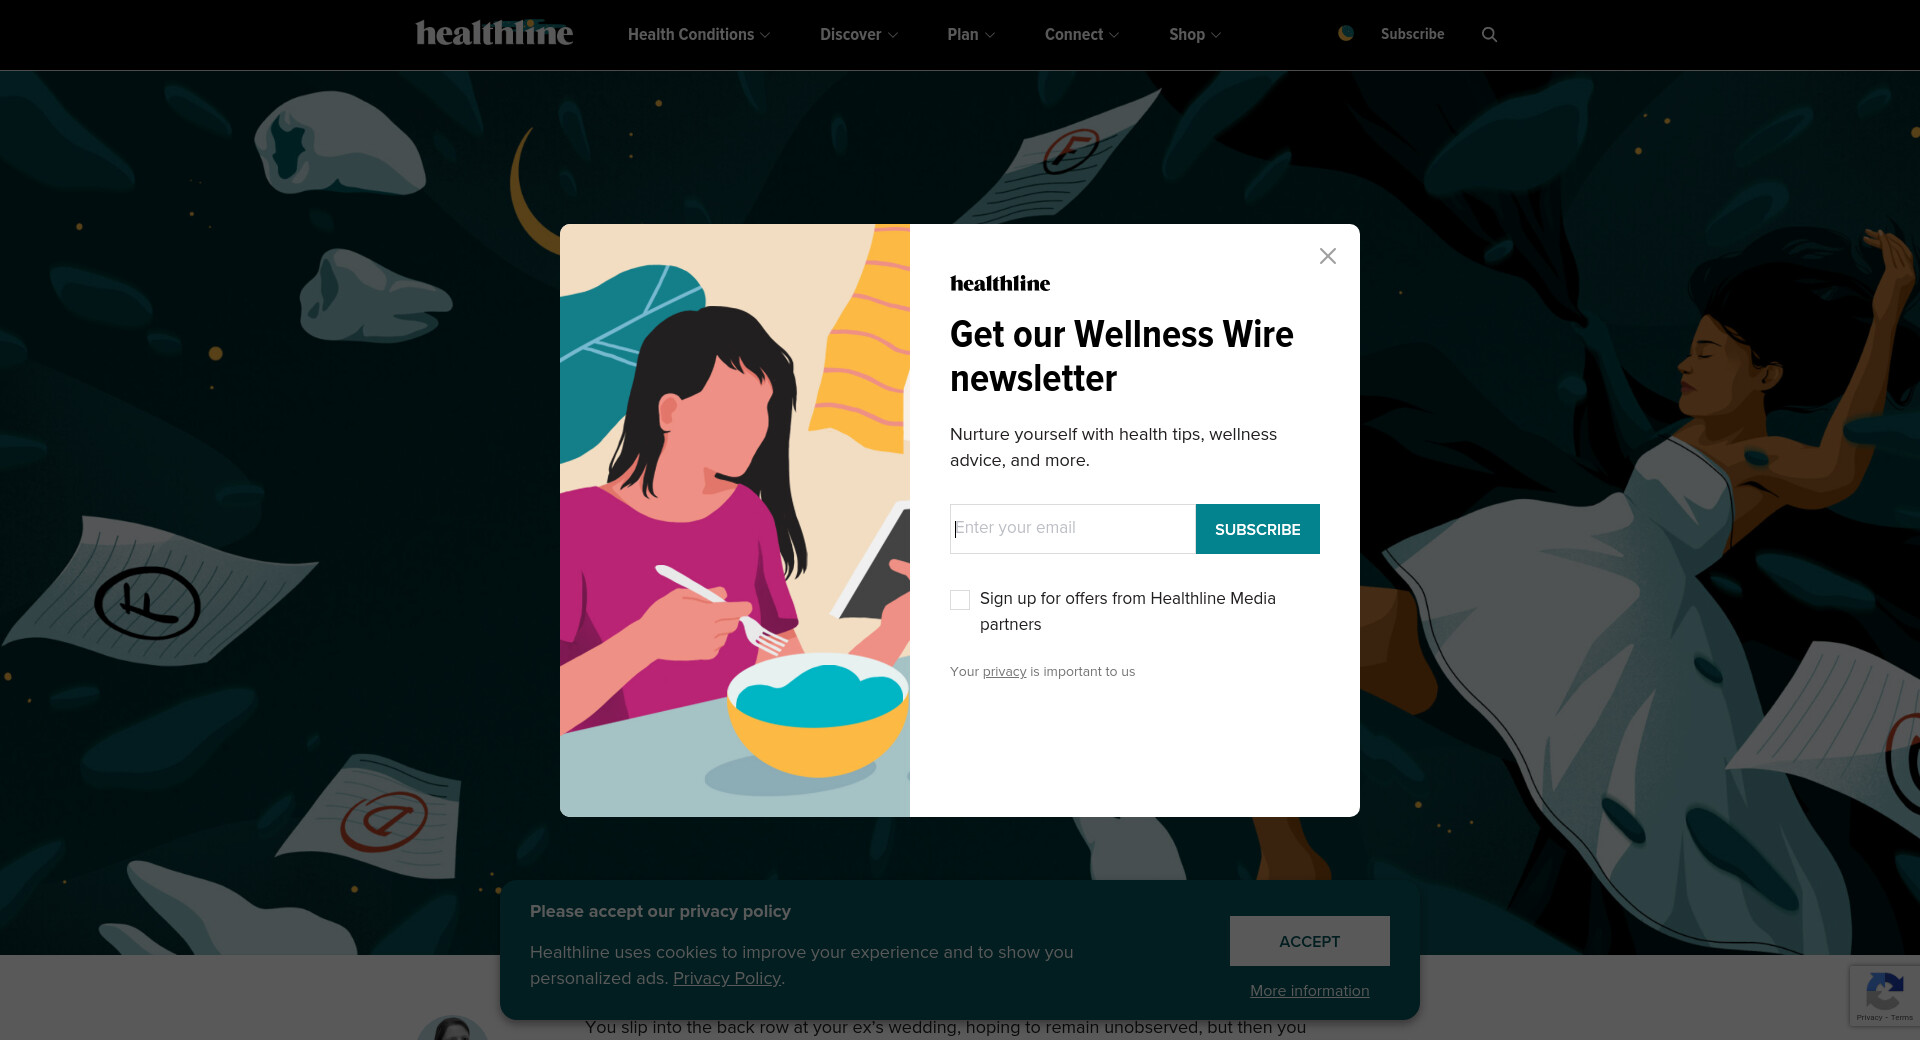Open More information about cookies
1920x1040 pixels.
(x=1310, y=991)
